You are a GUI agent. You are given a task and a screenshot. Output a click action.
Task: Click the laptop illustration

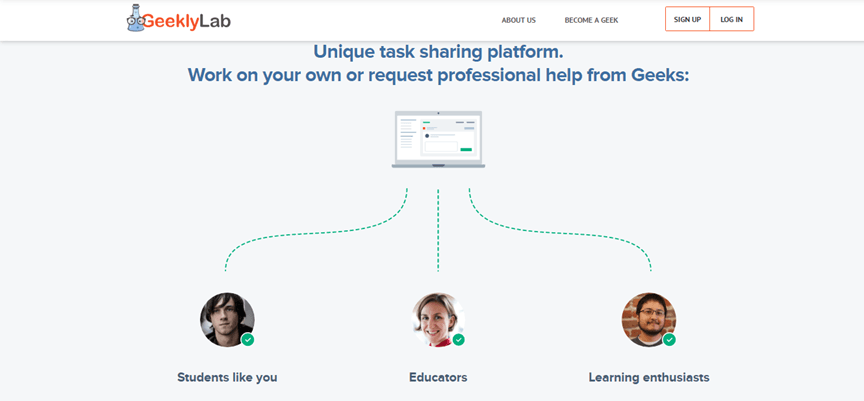[439, 139]
